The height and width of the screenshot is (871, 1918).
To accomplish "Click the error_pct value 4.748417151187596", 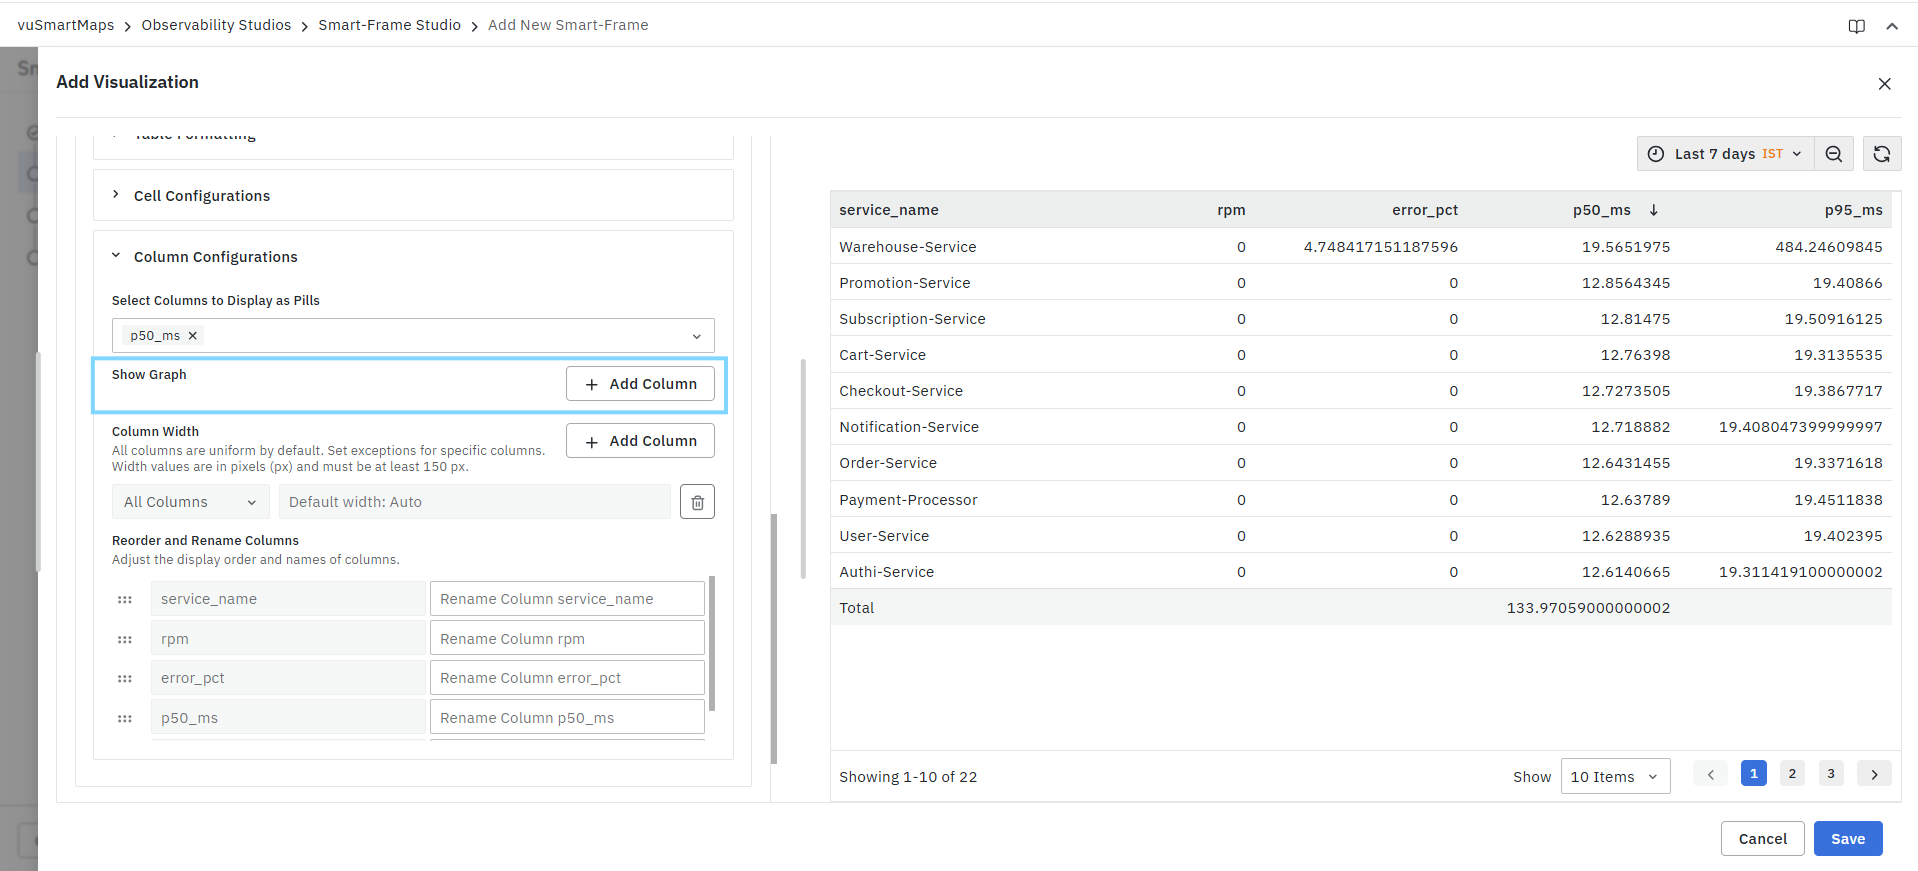I will 1380,247.
